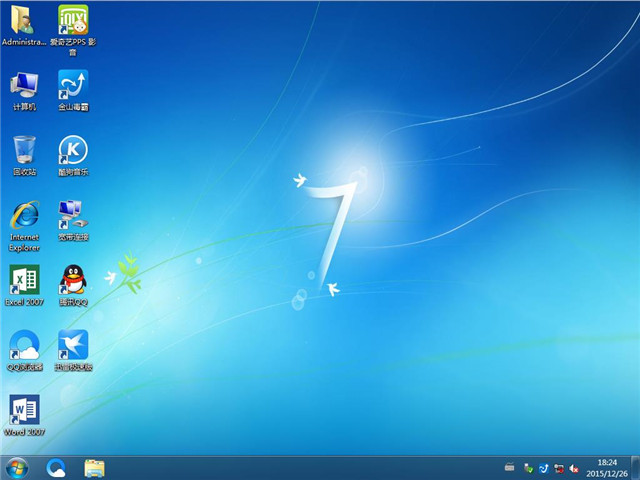Click the Kingsoft Antivirus tray icon
Image resolution: width=640 pixels, height=480 pixels.
pyautogui.click(x=543, y=468)
